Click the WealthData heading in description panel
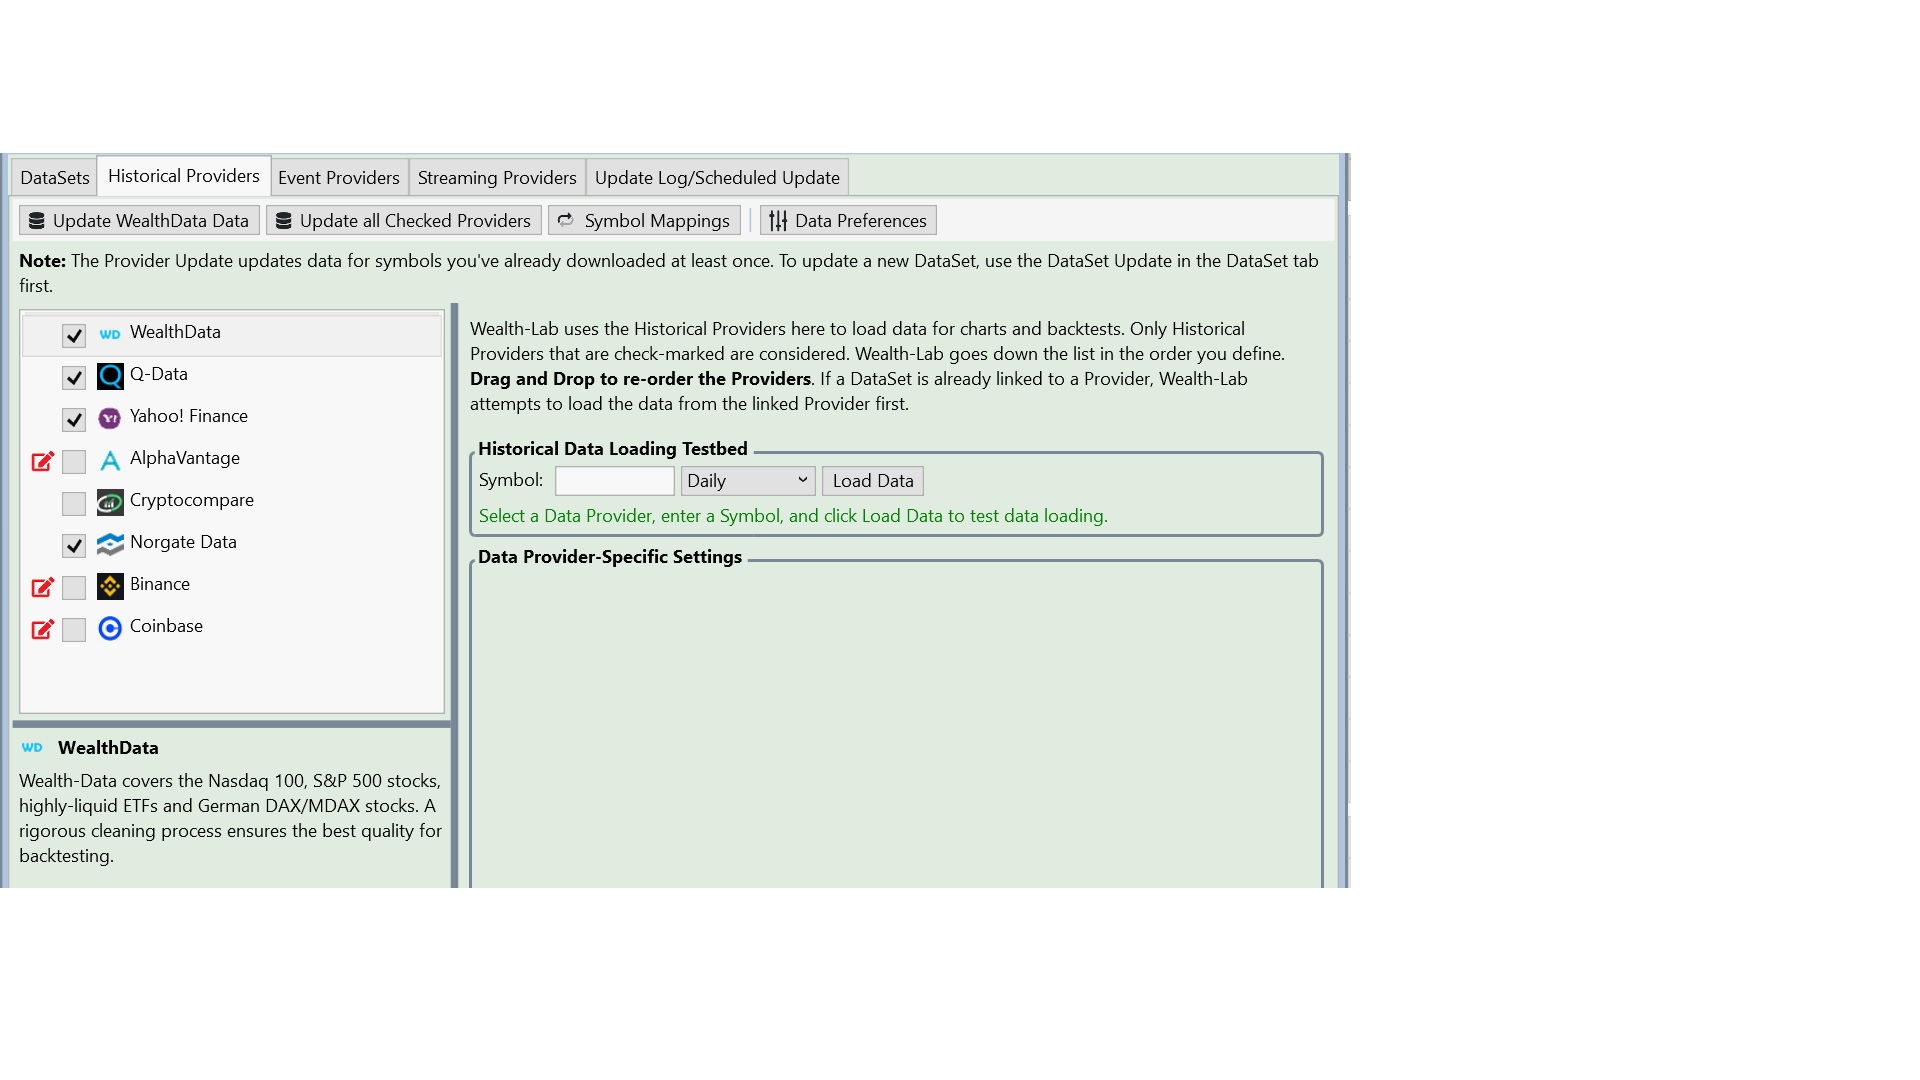Image resolution: width=1920 pixels, height=1080 pixels. tap(108, 748)
